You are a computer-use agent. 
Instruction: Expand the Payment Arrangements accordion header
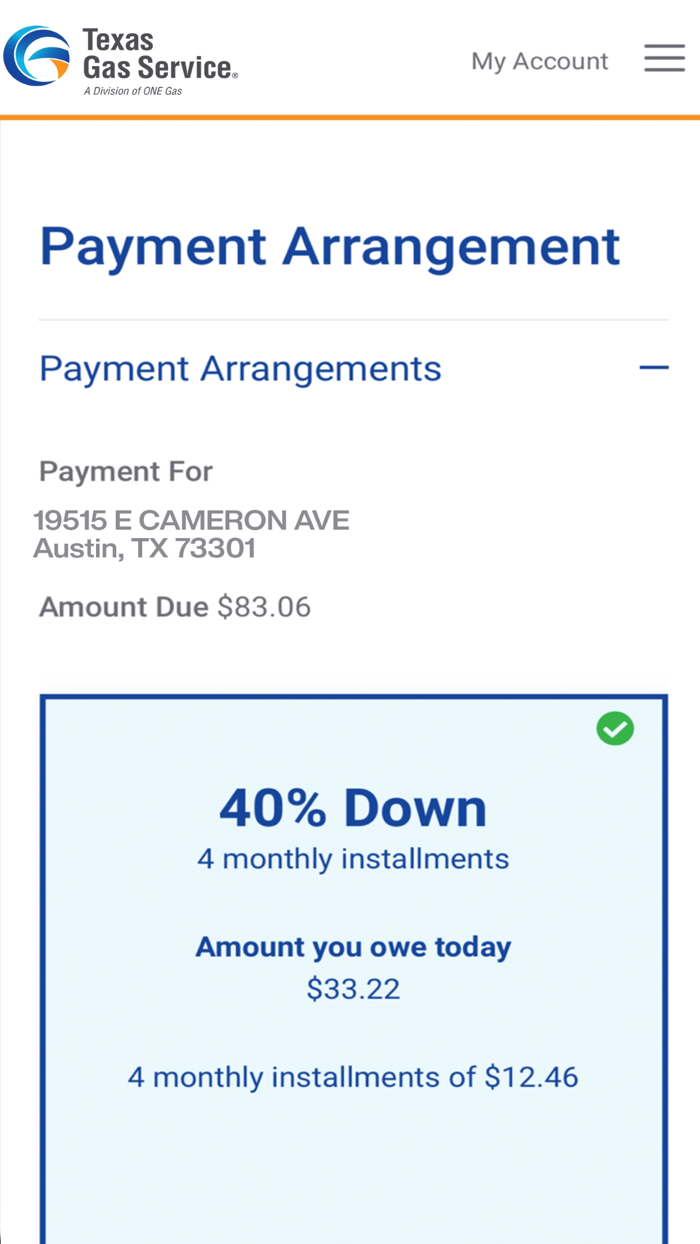[240, 368]
